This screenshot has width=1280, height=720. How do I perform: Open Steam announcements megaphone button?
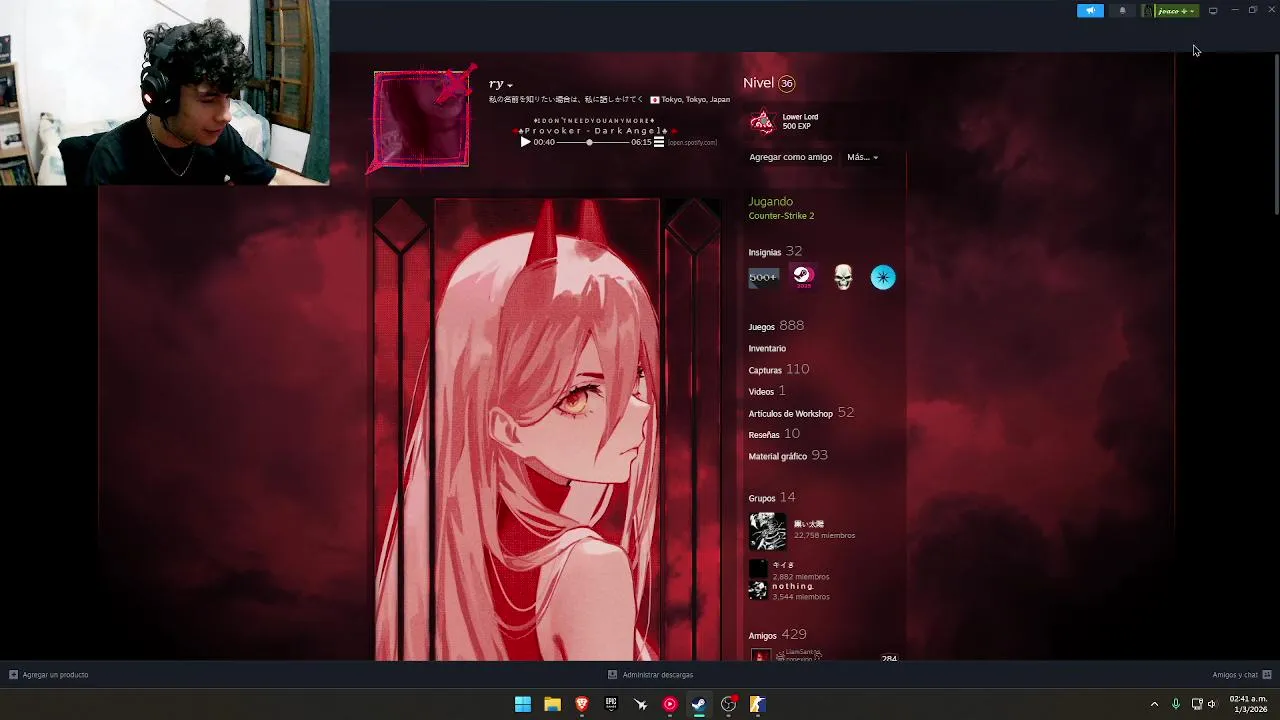(1090, 11)
